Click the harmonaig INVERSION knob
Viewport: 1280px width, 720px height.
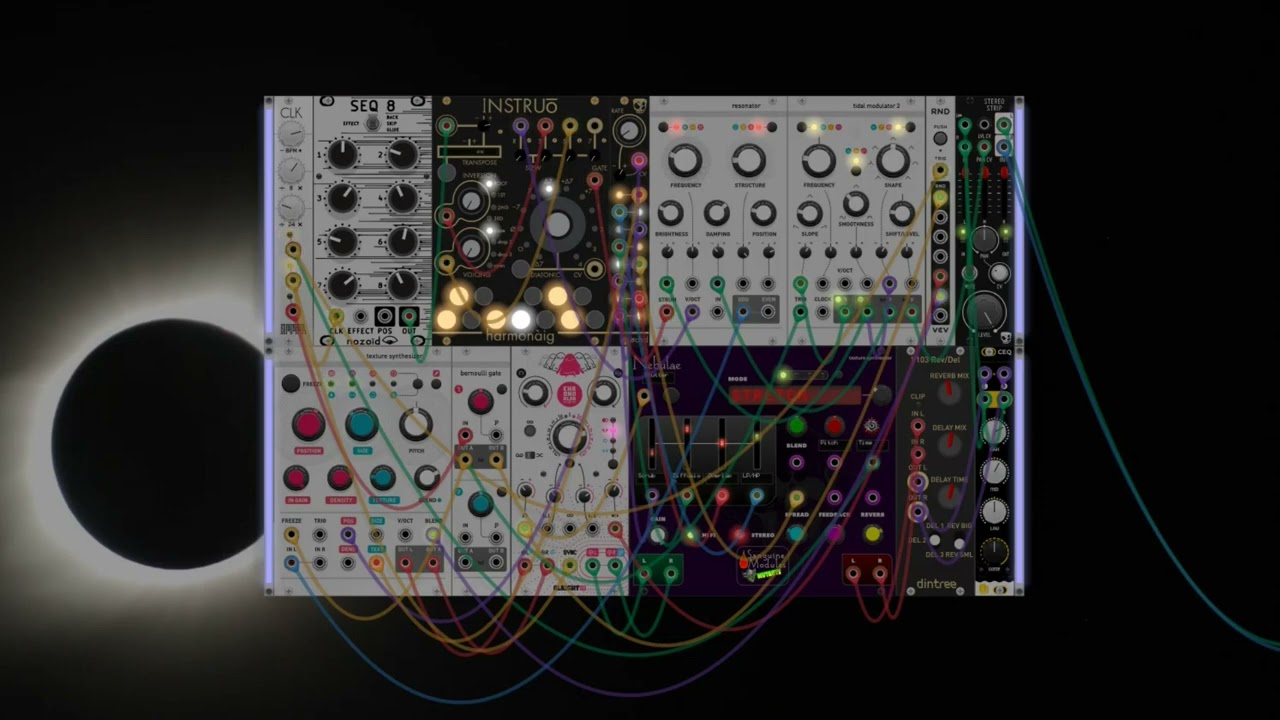pos(470,203)
